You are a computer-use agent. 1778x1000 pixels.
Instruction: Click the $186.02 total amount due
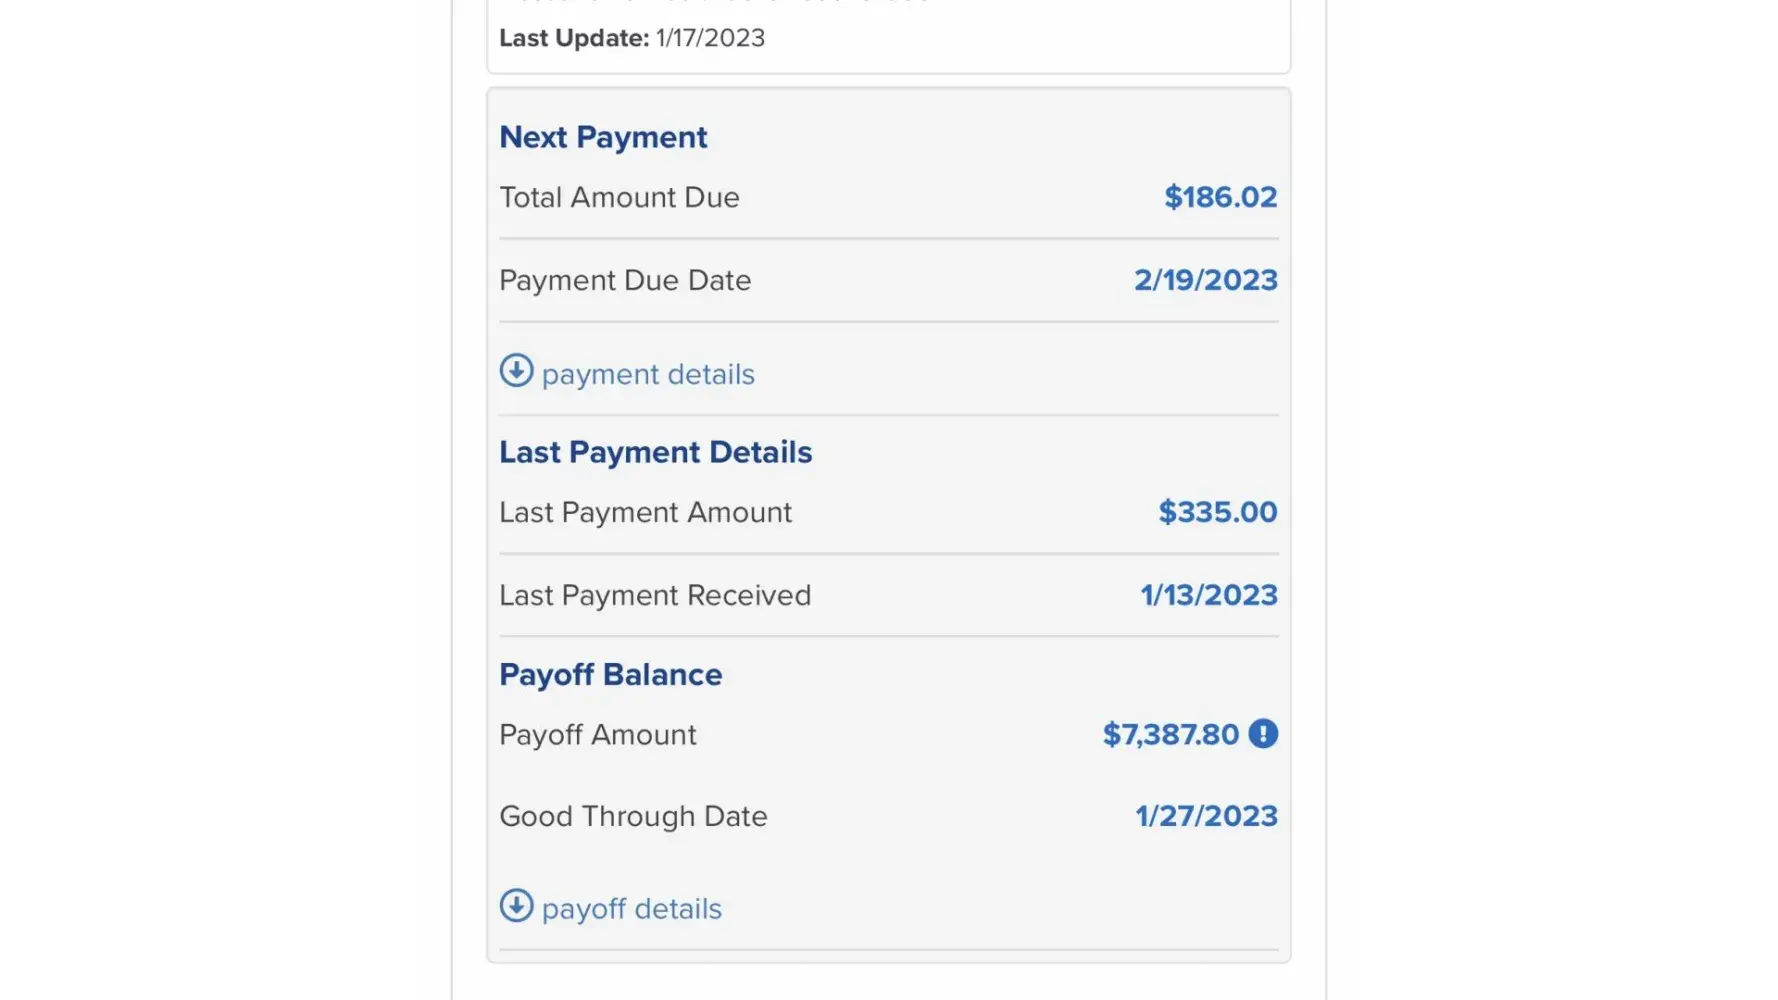pyautogui.click(x=1220, y=197)
